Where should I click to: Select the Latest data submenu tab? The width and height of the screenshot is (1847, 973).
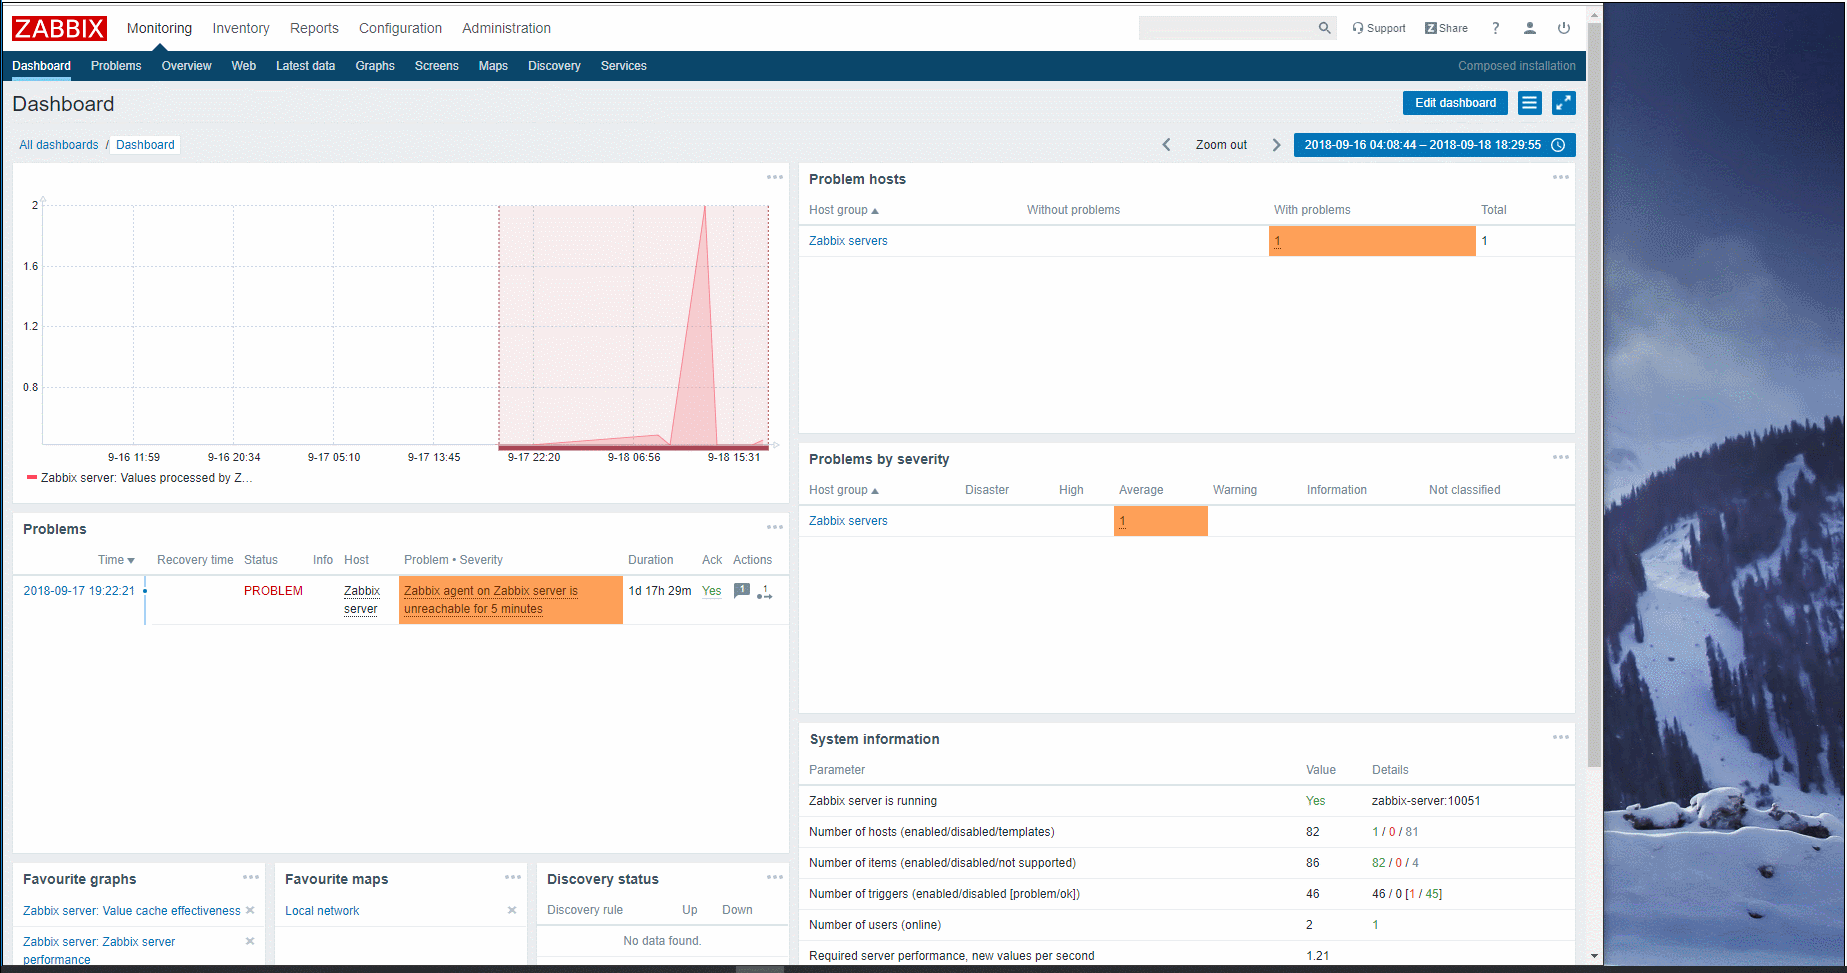point(305,66)
